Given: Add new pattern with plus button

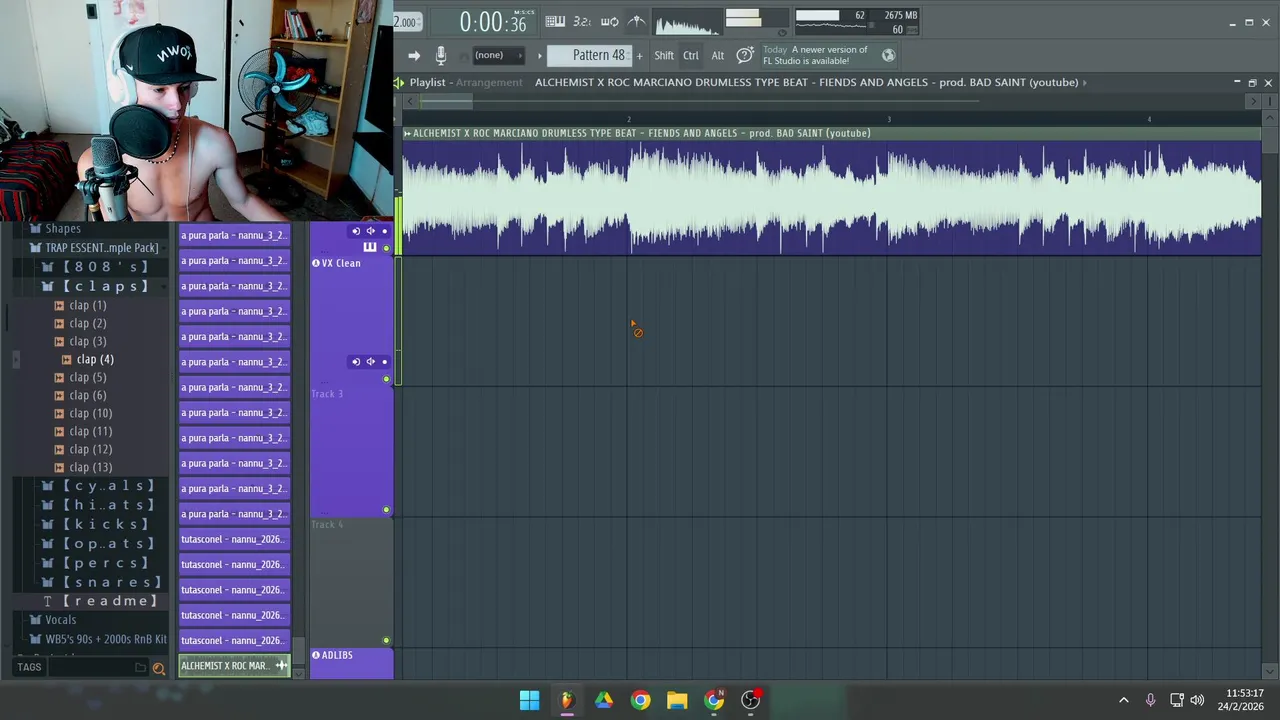Looking at the screenshot, I should click(639, 55).
